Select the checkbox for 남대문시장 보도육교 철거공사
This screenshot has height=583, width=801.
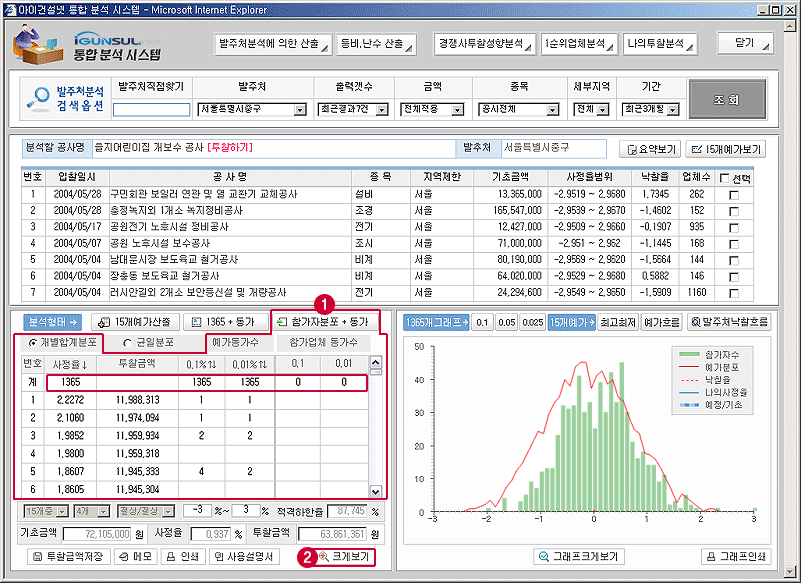(734, 260)
